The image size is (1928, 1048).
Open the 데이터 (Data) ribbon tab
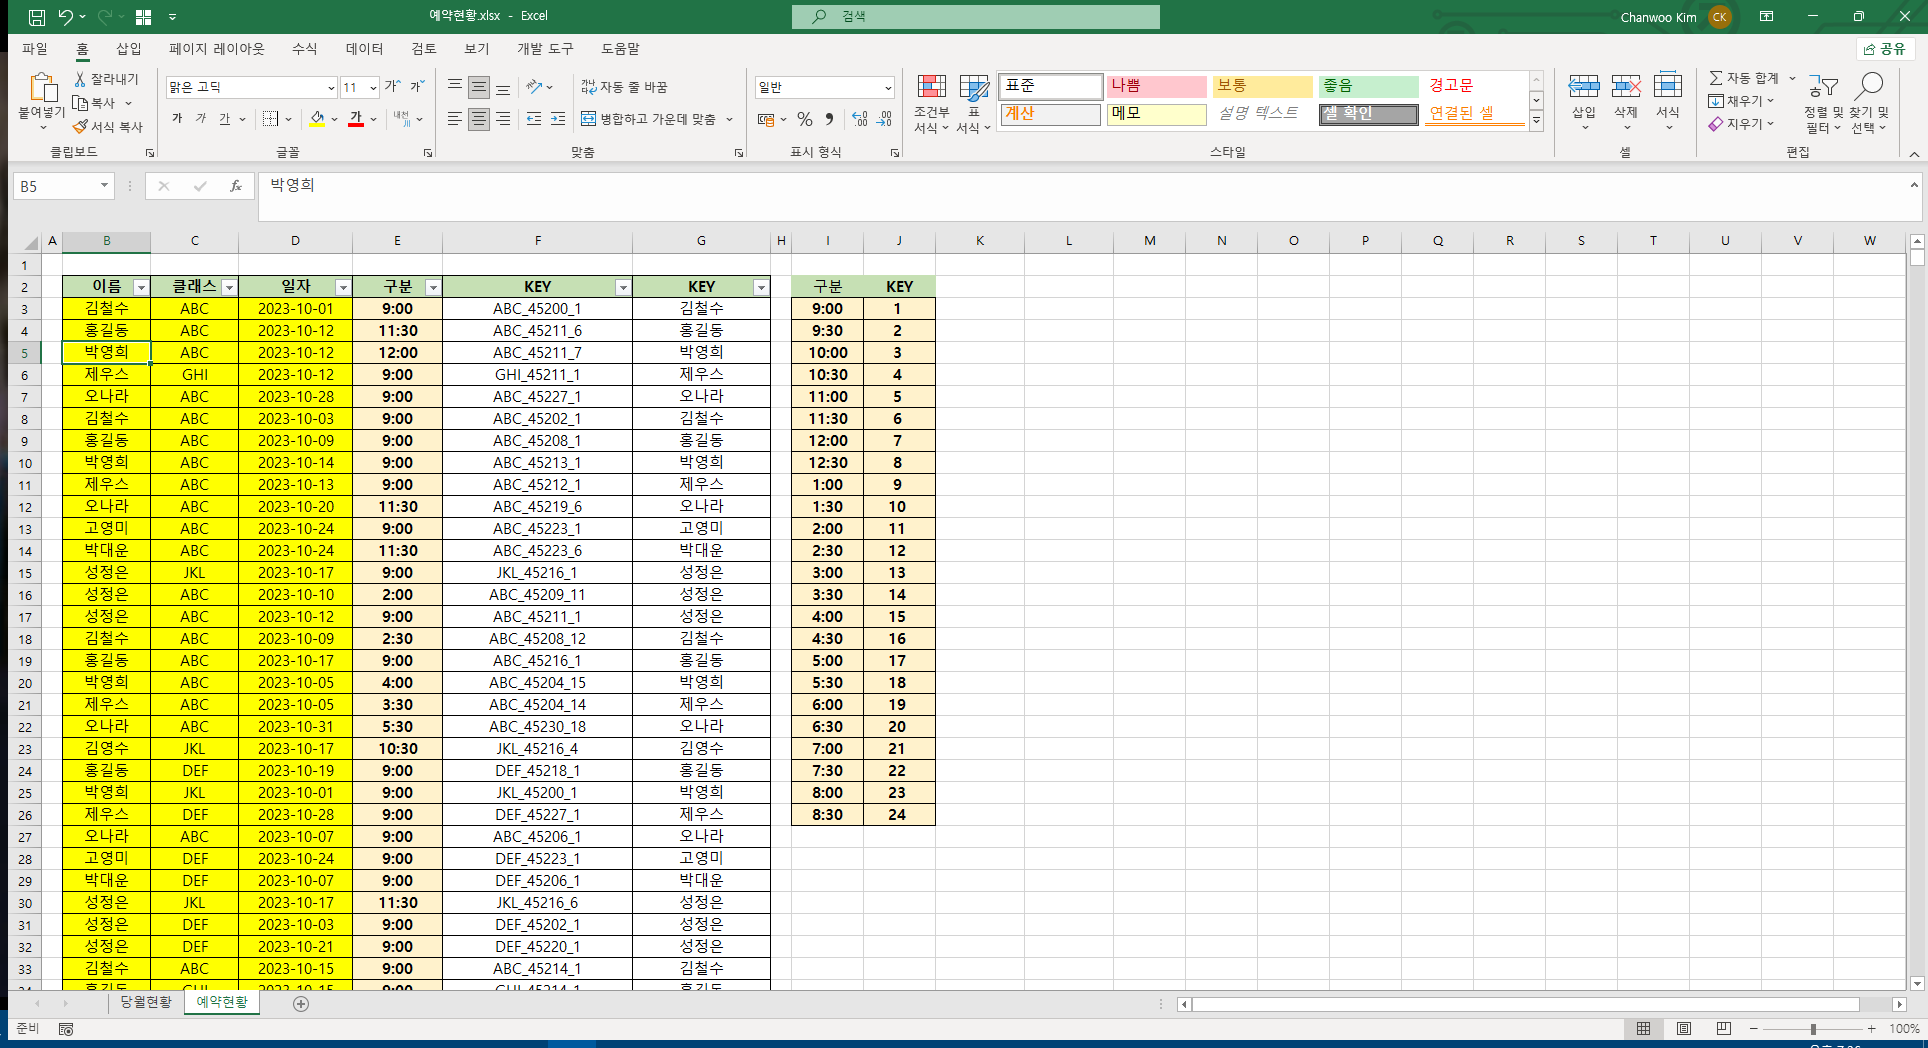pyautogui.click(x=364, y=49)
